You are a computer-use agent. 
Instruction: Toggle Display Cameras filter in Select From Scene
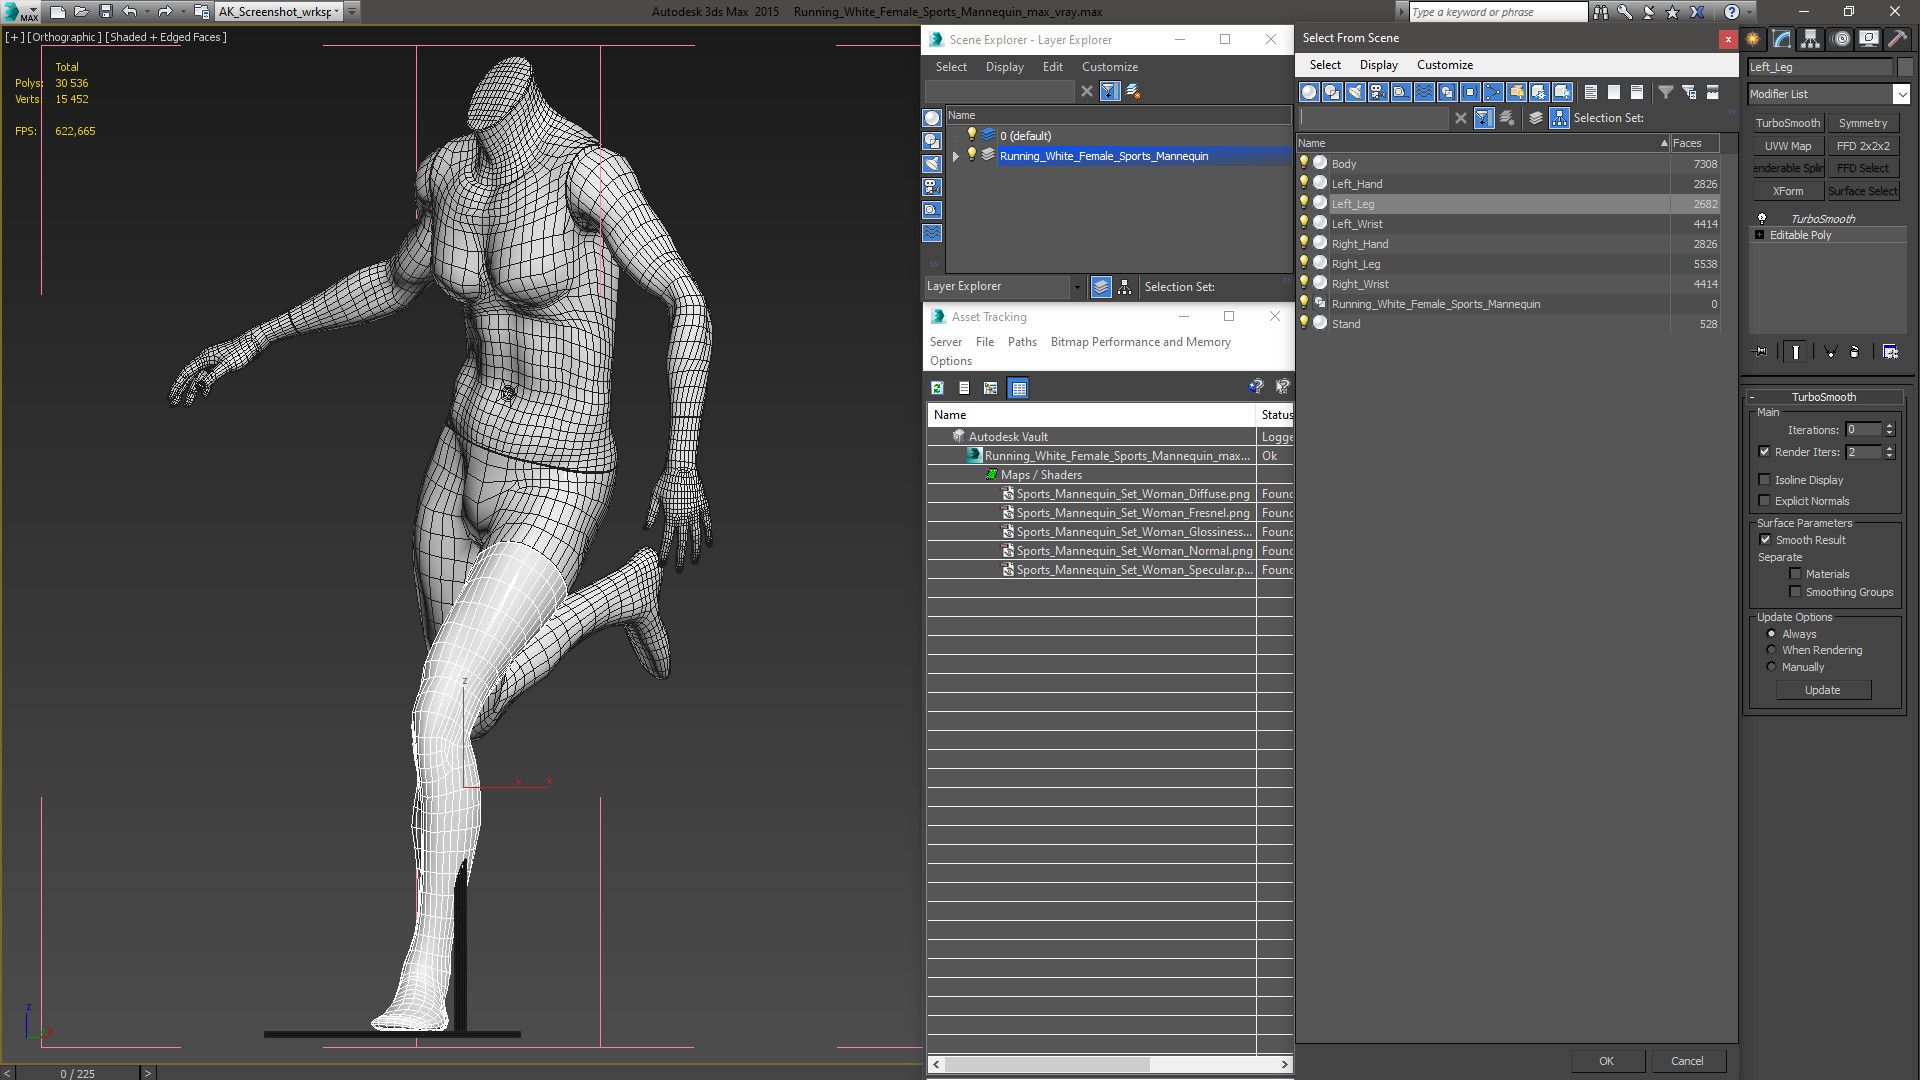(1378, 92)
